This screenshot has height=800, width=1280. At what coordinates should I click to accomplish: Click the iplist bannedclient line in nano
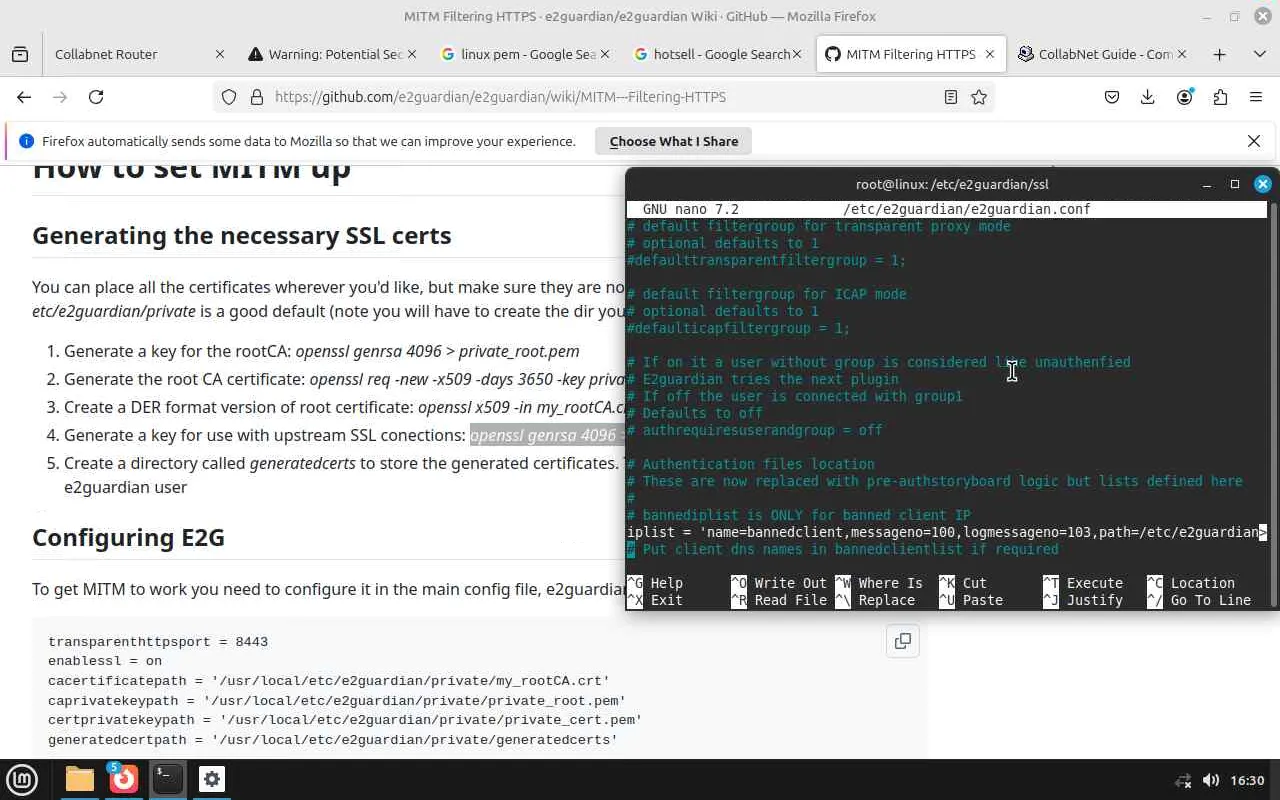[x=947, y=532]
